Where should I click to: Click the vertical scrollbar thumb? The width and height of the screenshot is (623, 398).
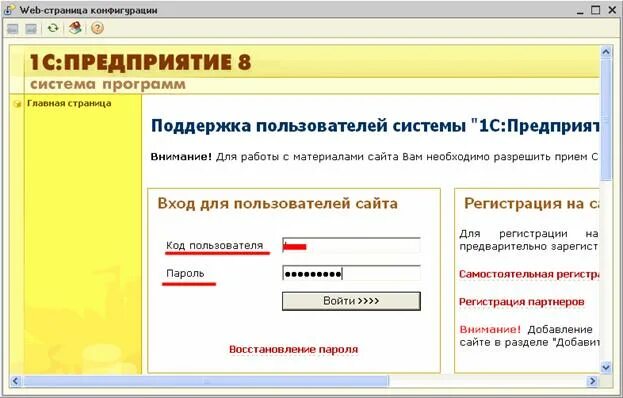click(x=606, y=119)
